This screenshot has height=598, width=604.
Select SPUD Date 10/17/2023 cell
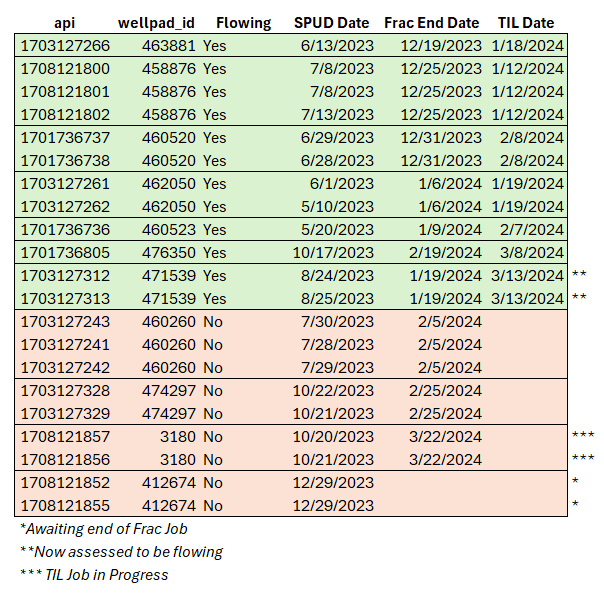[333, 253]
